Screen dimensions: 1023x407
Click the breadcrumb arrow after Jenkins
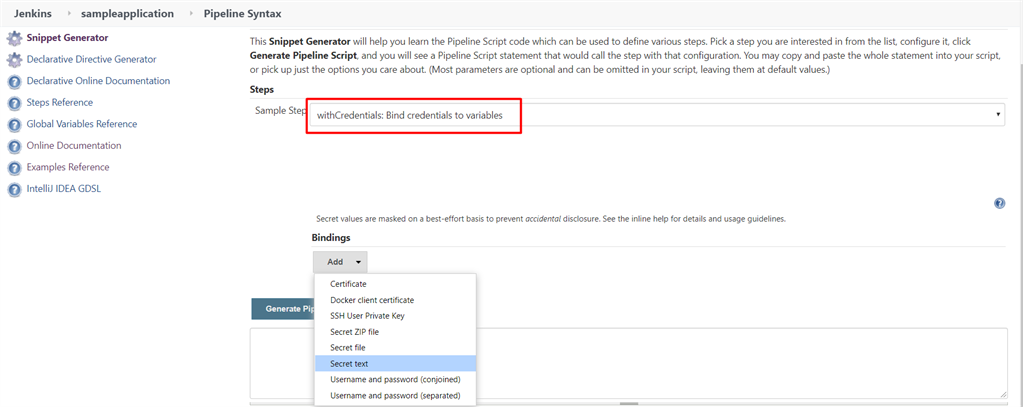[x=69, y=13]
